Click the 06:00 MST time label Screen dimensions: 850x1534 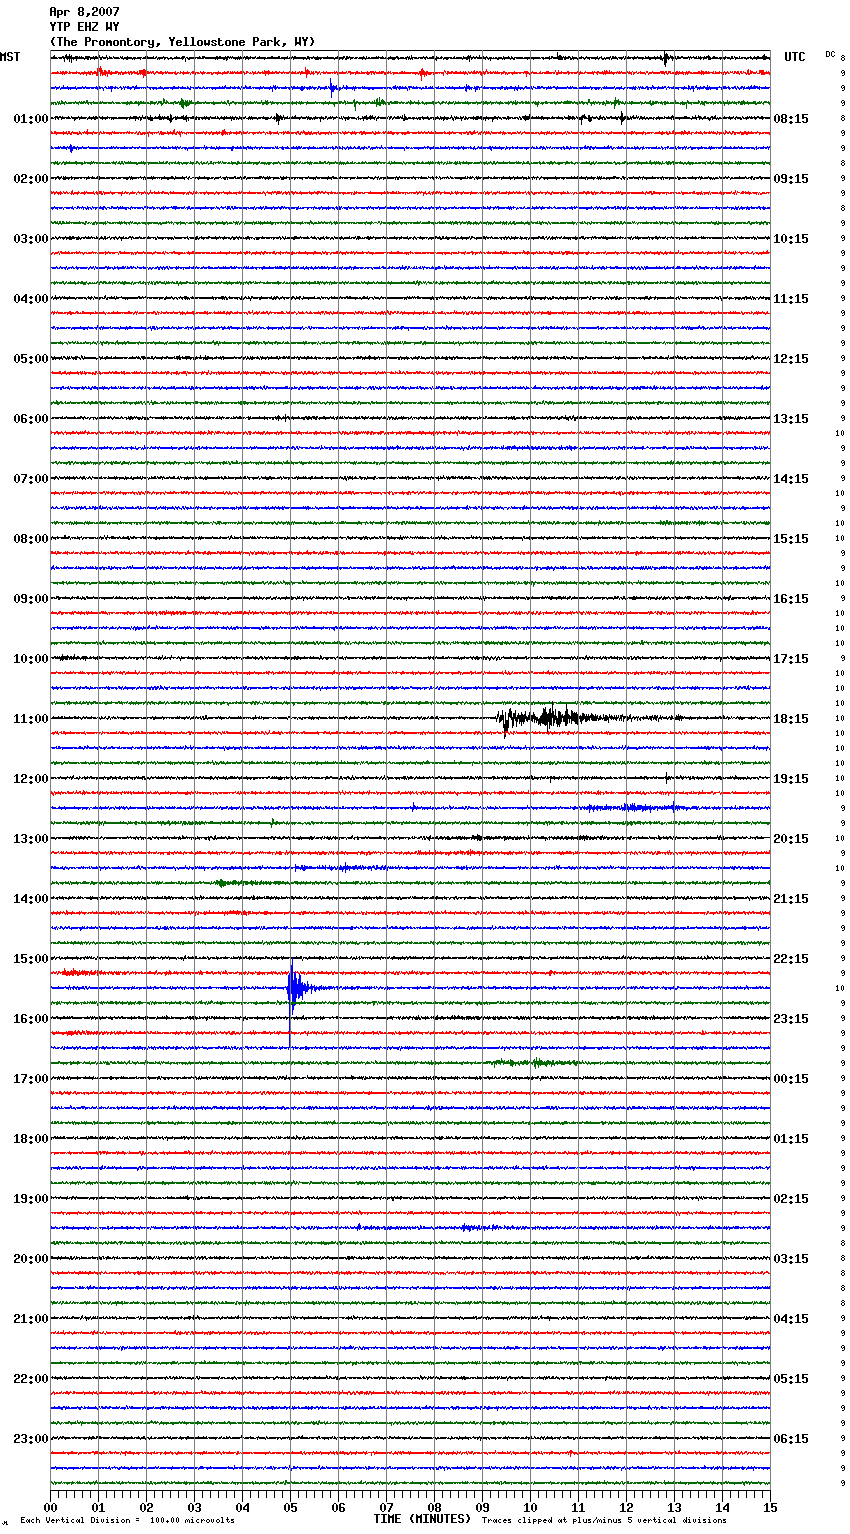(30, 419)
